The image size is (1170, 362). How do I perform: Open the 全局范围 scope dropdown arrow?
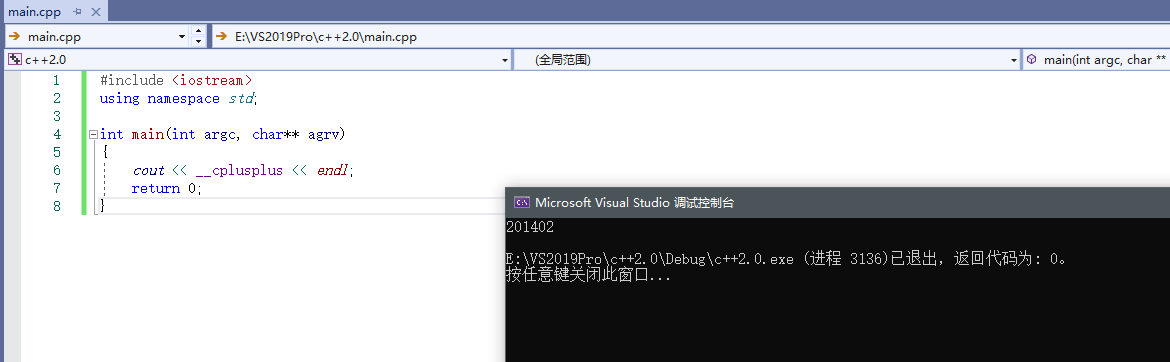click(x=1014, y=60)
